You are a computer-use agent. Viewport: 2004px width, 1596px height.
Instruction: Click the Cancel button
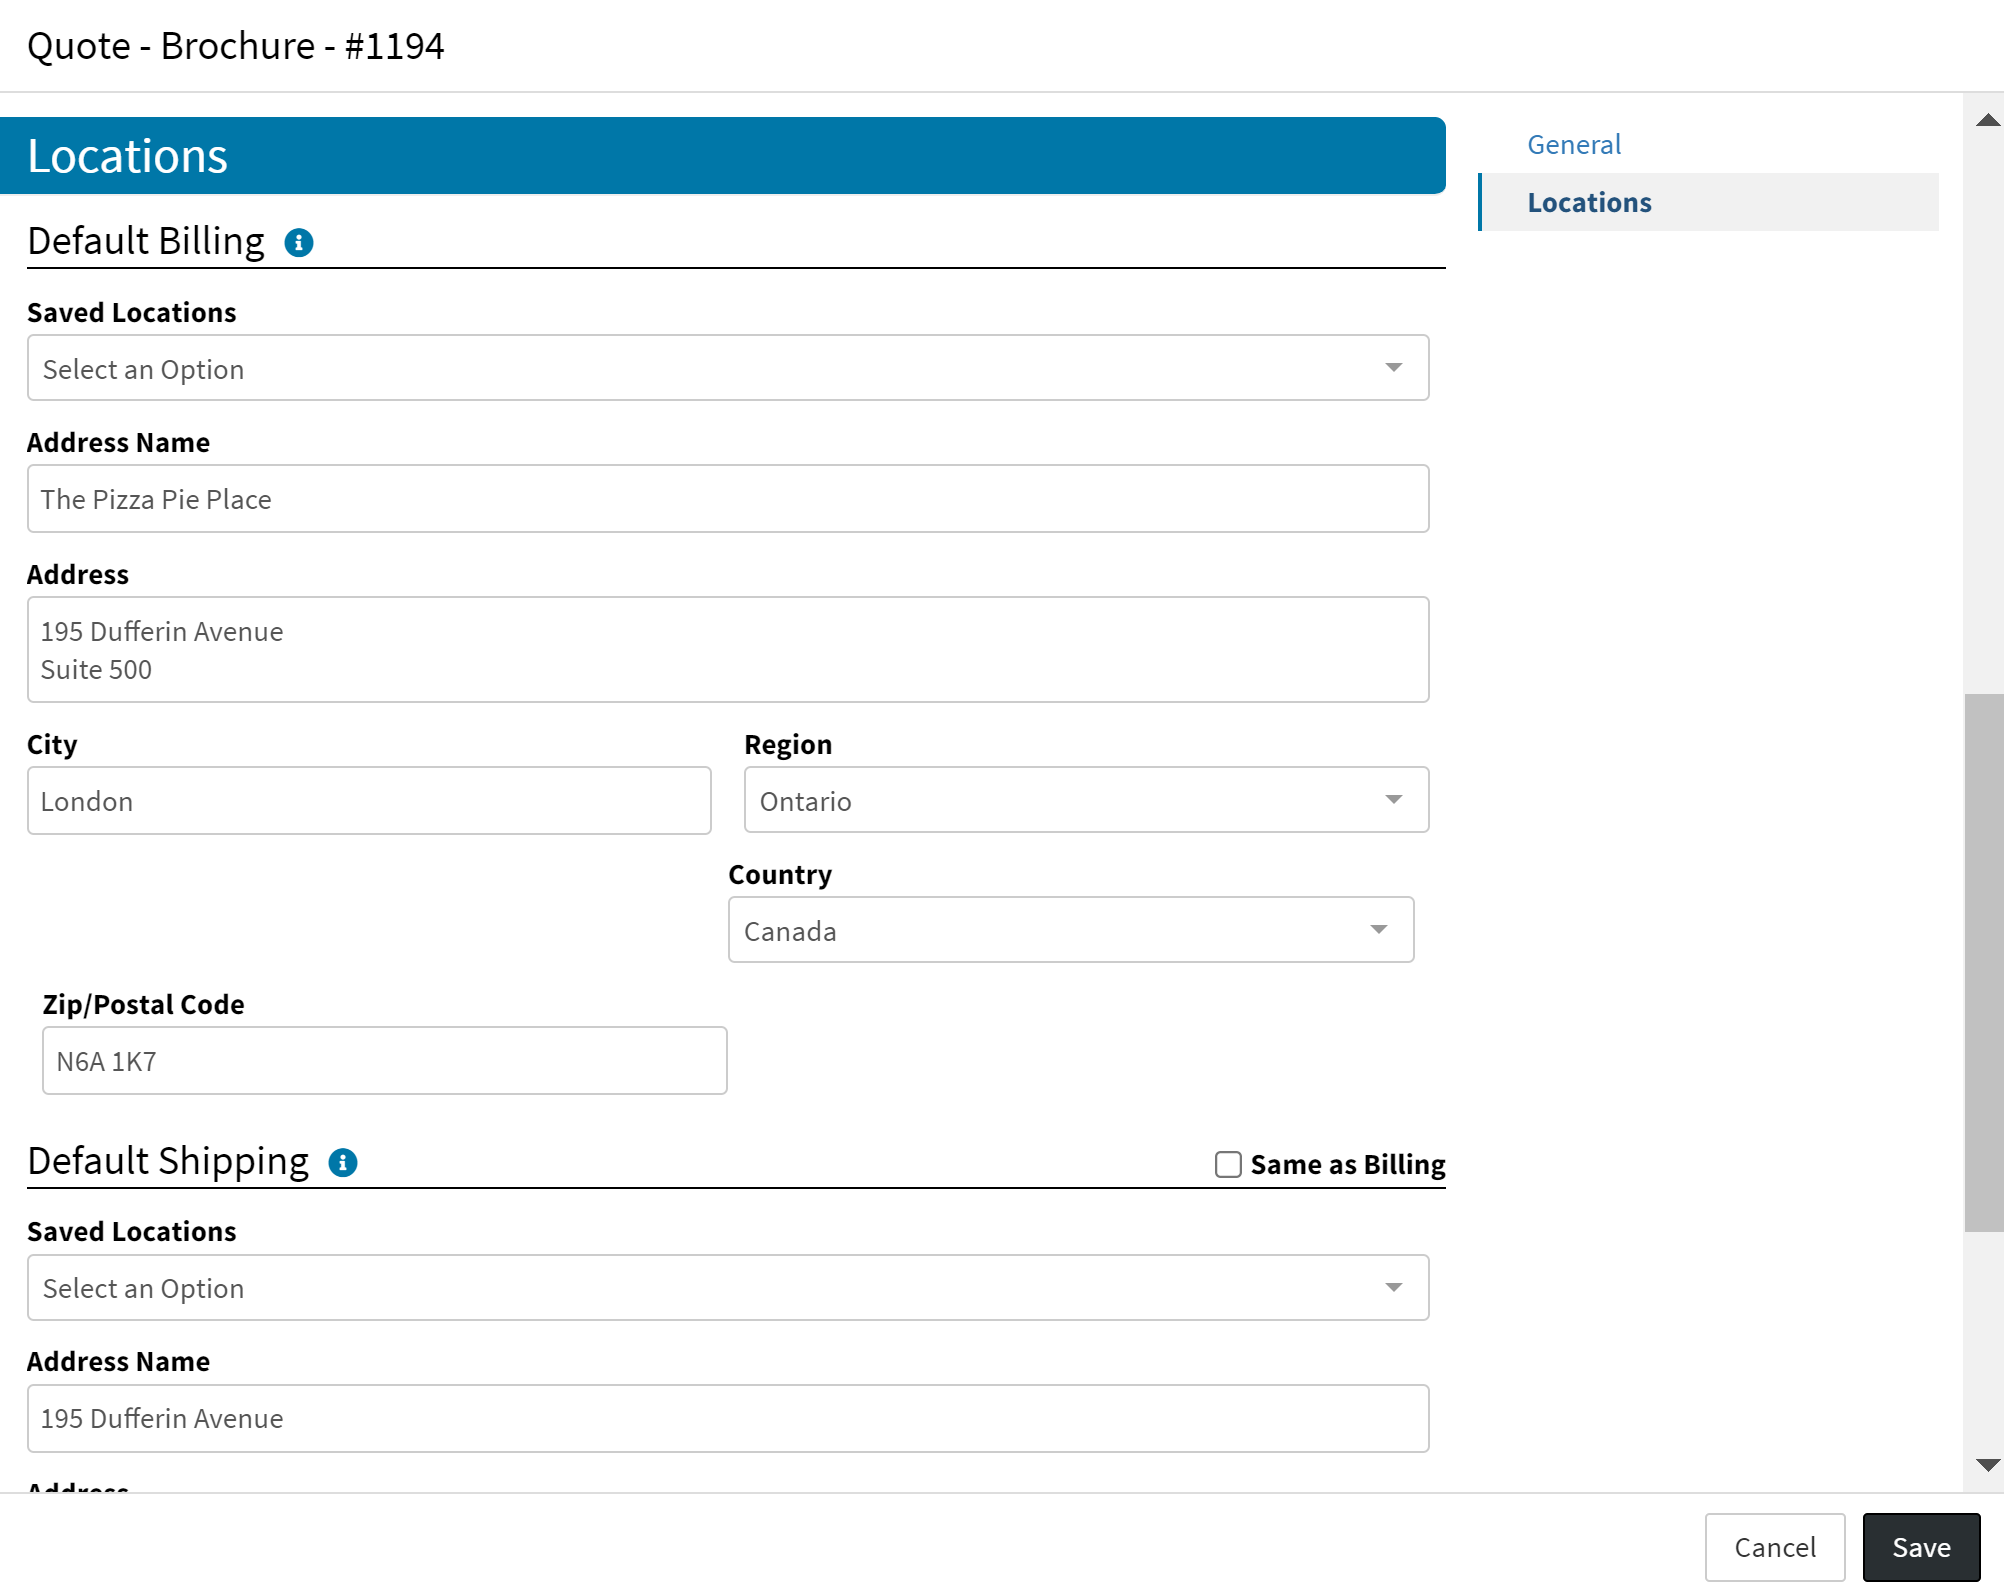(x=1774, y=1547)
